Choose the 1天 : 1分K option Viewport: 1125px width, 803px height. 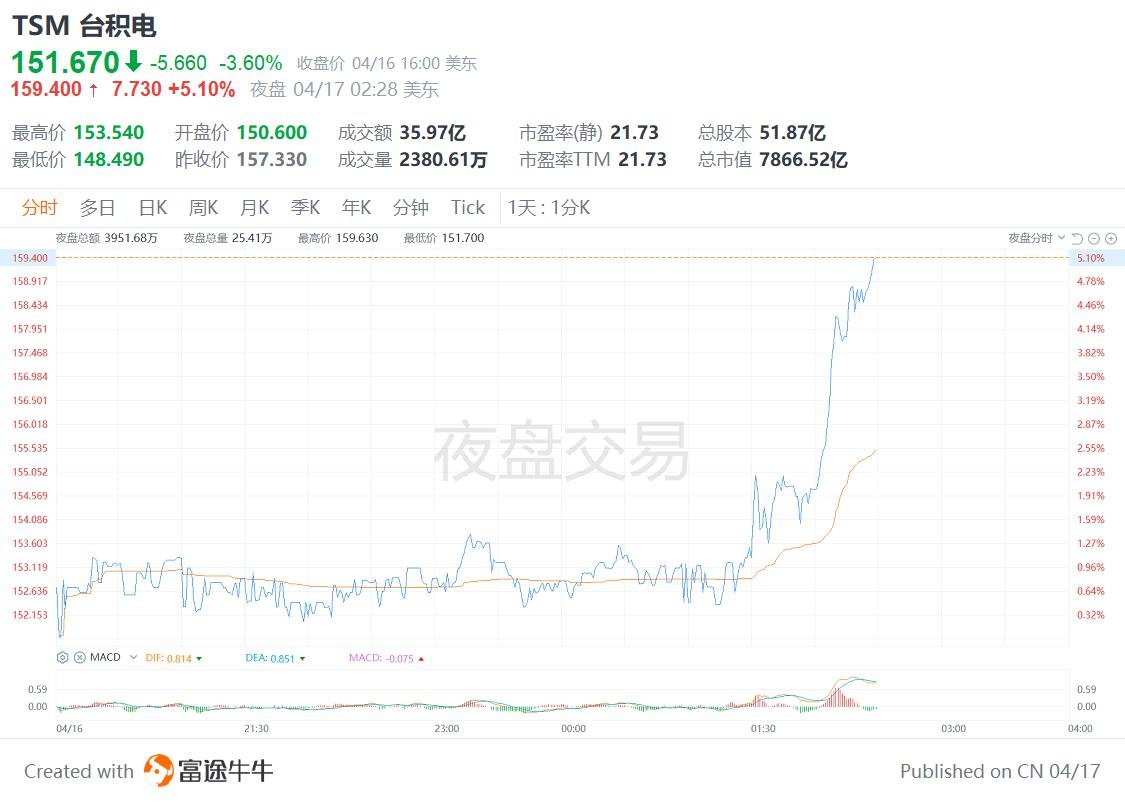549,208
